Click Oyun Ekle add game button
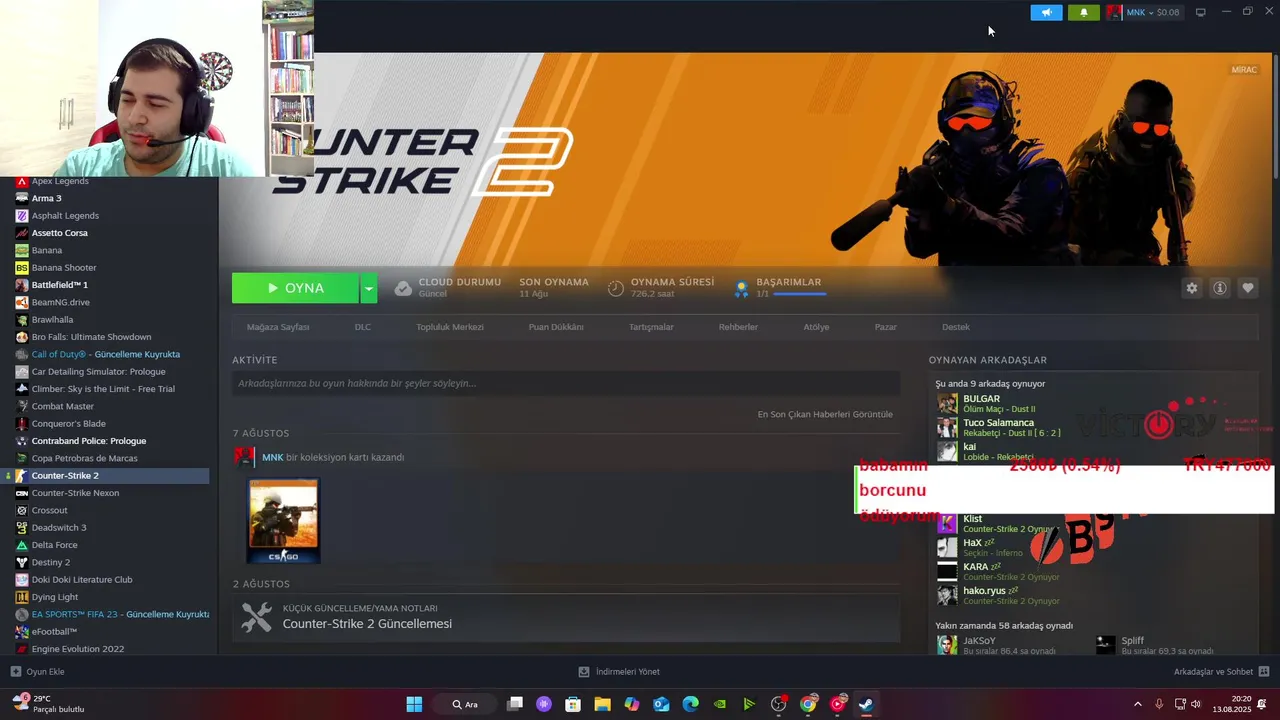The image size is (1280, 720). (x=37, y=672)
